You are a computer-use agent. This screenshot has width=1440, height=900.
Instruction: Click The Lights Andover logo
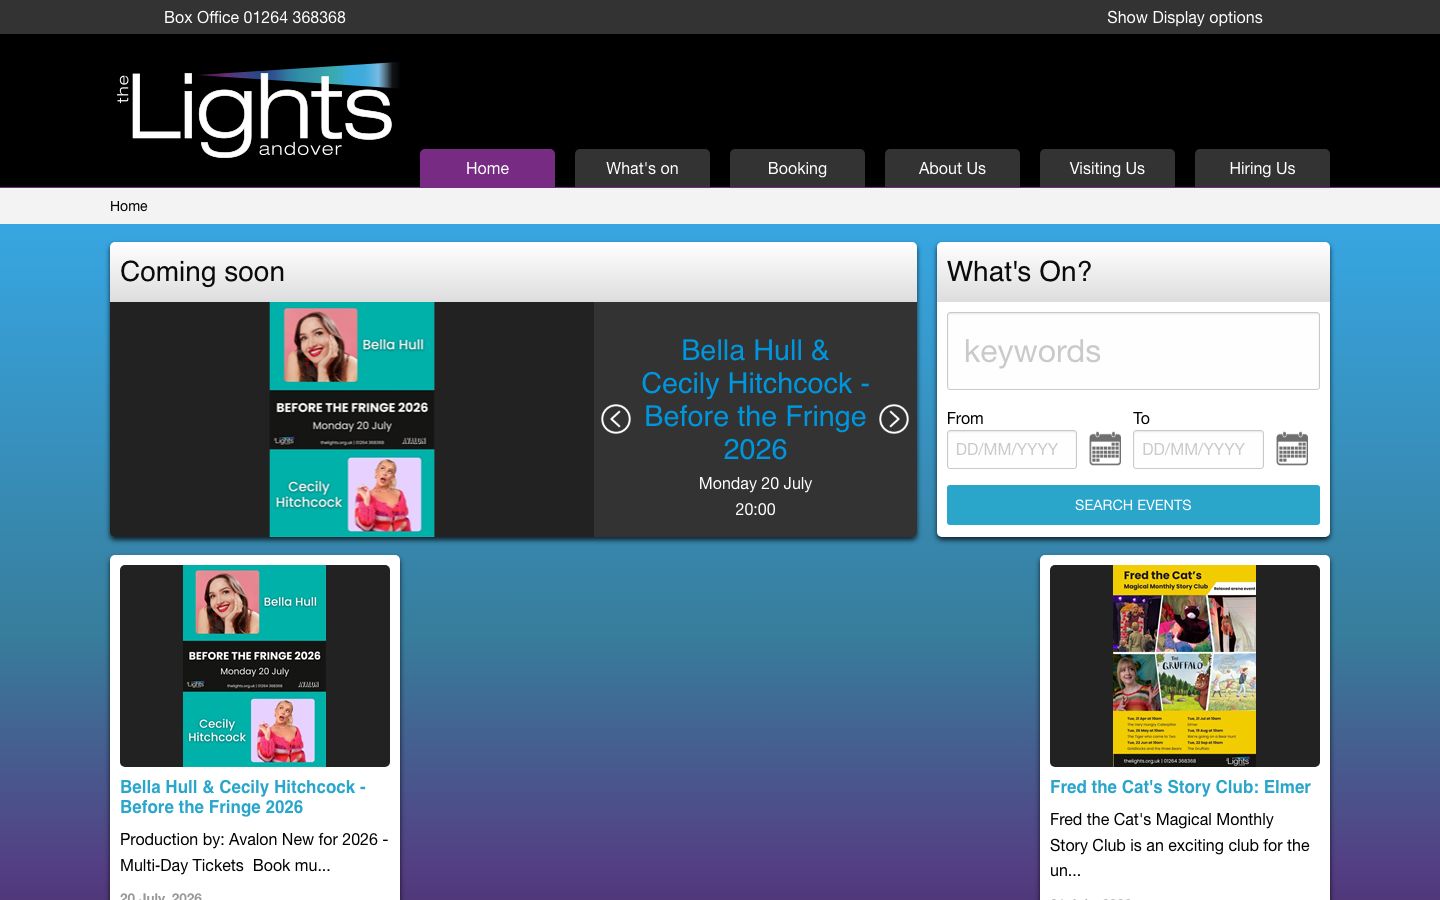coord(258,111)
